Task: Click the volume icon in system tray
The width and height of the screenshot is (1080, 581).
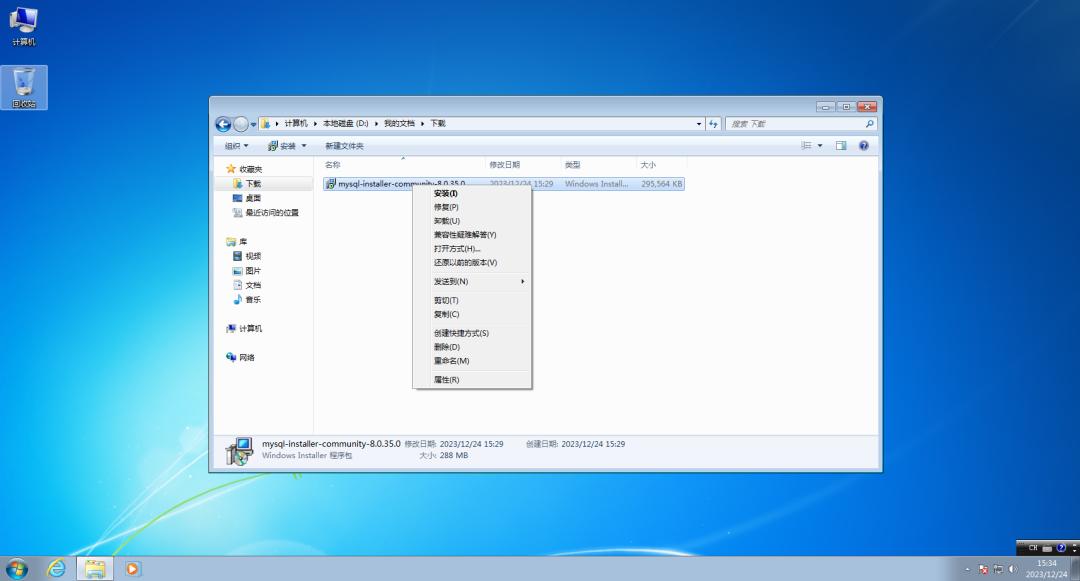Action: coord(1012,569)
